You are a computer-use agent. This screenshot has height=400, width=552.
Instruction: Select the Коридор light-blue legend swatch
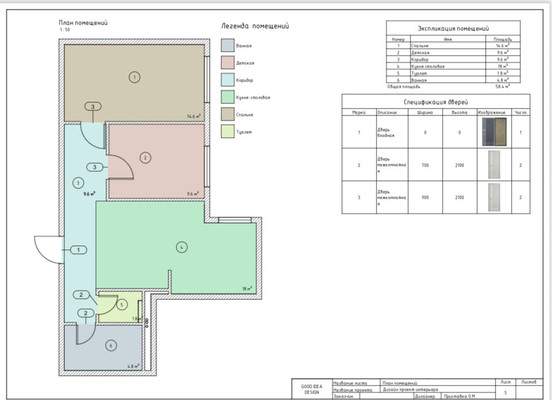point(227,80)
